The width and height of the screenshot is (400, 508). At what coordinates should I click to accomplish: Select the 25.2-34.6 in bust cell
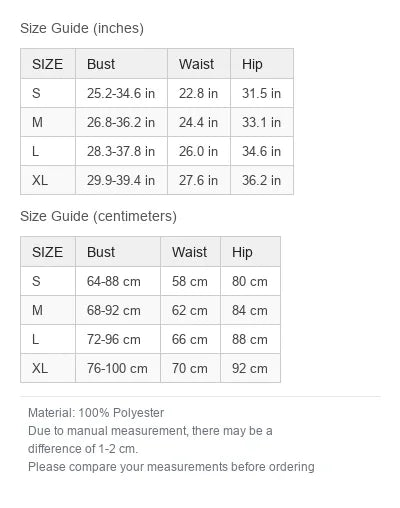[x=121, y=93]
